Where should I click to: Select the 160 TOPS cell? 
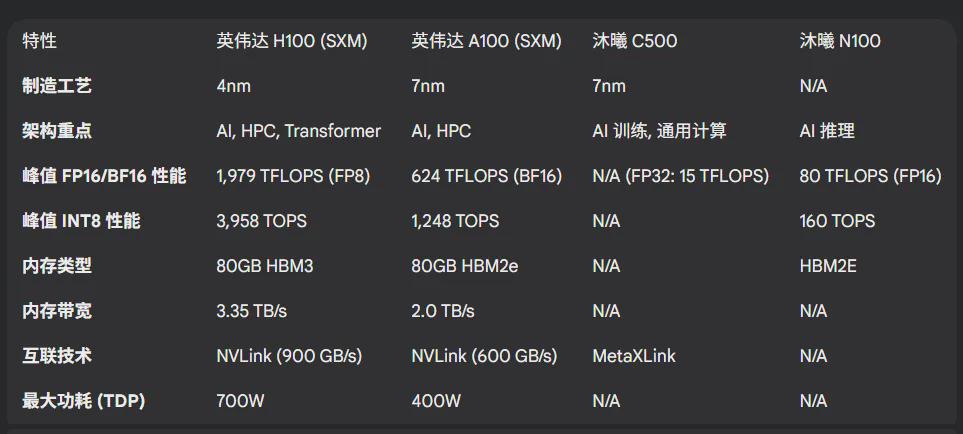pos(837,221)
